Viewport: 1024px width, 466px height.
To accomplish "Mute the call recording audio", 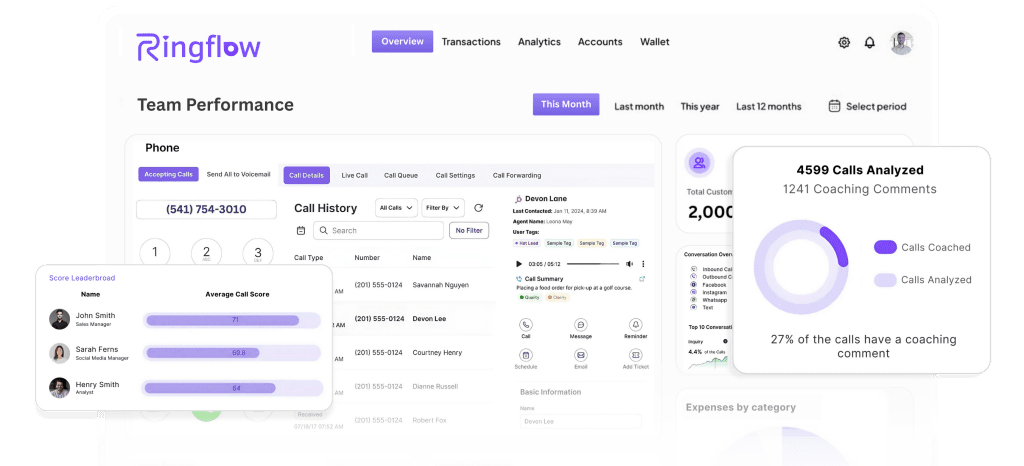I will coord(630,264).
